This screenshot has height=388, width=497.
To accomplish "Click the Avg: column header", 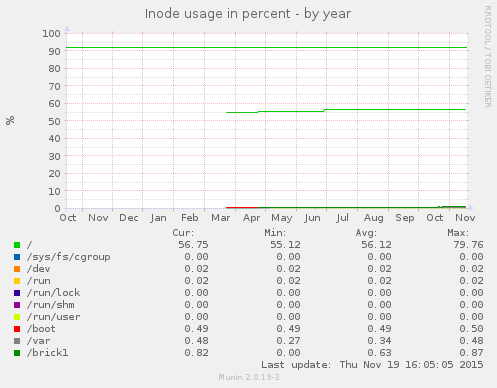I will pyautogui.click(x=366, y=233).
